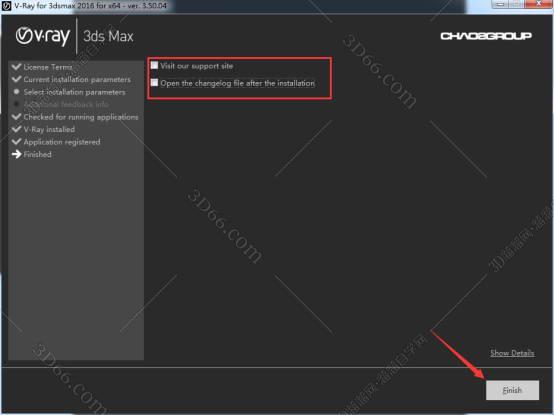Click the V-Ray icon in the title bar
554x415 pixels.
pyautogui.click(x=7, y=6)
